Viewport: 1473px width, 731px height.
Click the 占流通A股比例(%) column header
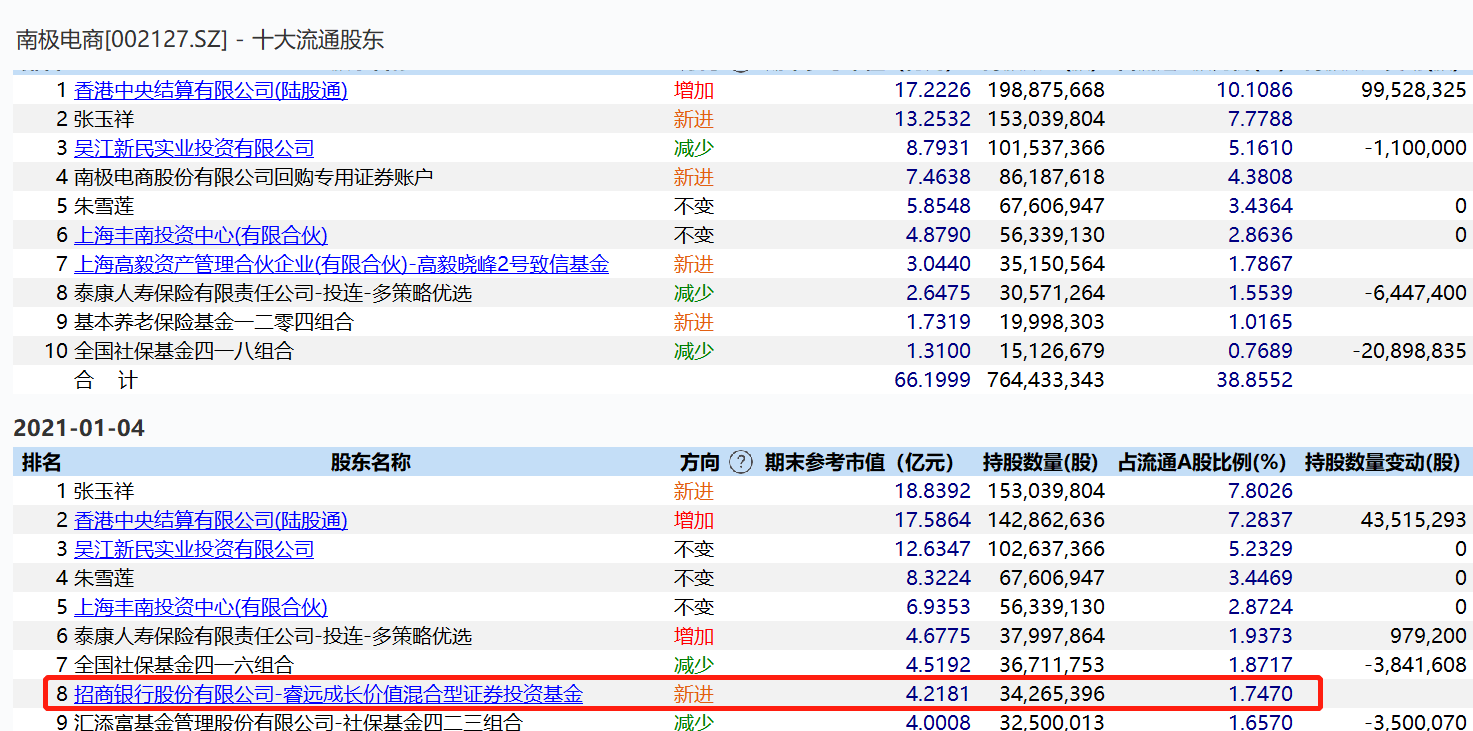coord(1202,462)
